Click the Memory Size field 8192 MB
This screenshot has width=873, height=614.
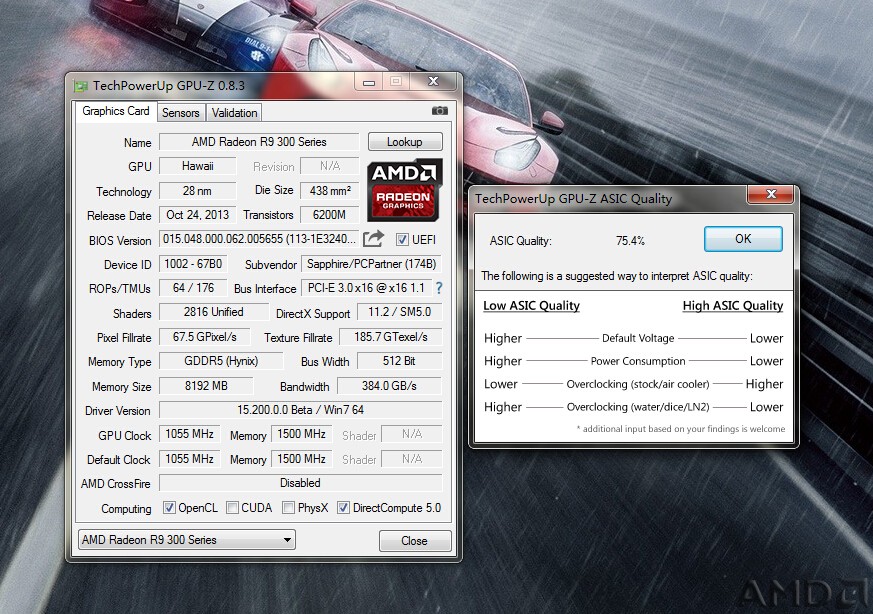[206, 386]
